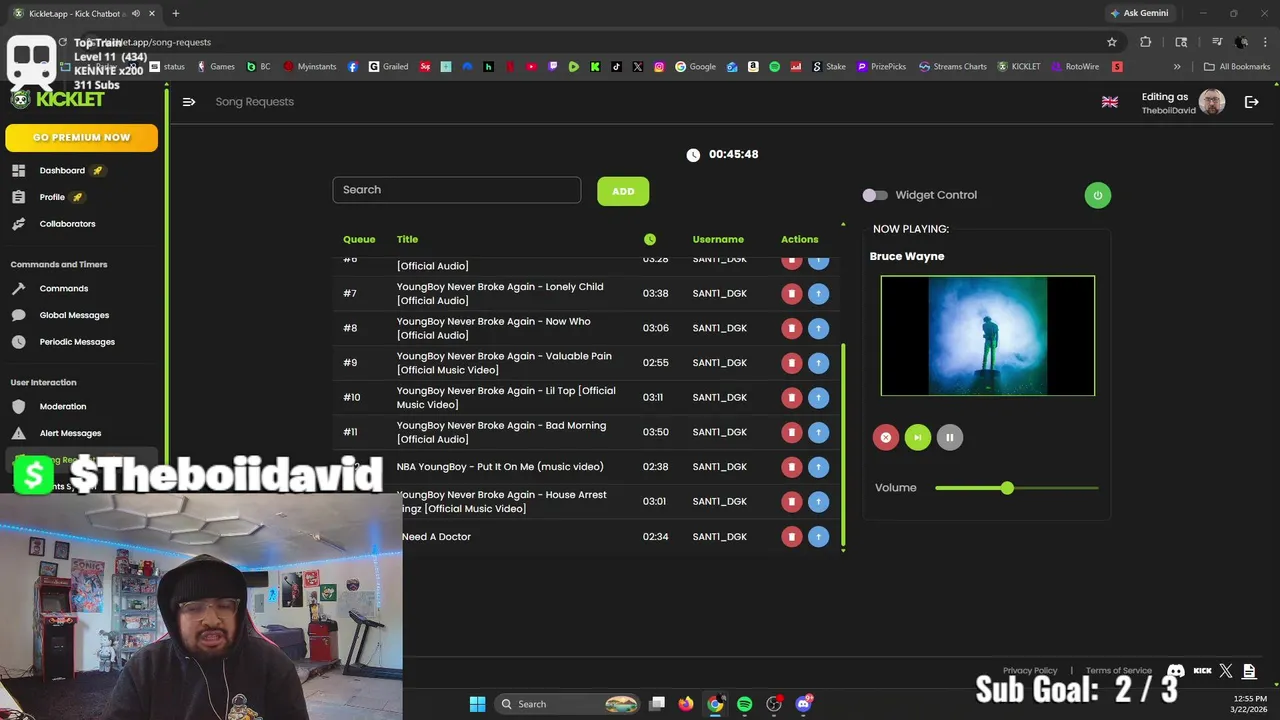The height and width of the screenshot is (720, 1280).
Task: Open new Chrome tab plus button
Action: (x=176, y=13)
